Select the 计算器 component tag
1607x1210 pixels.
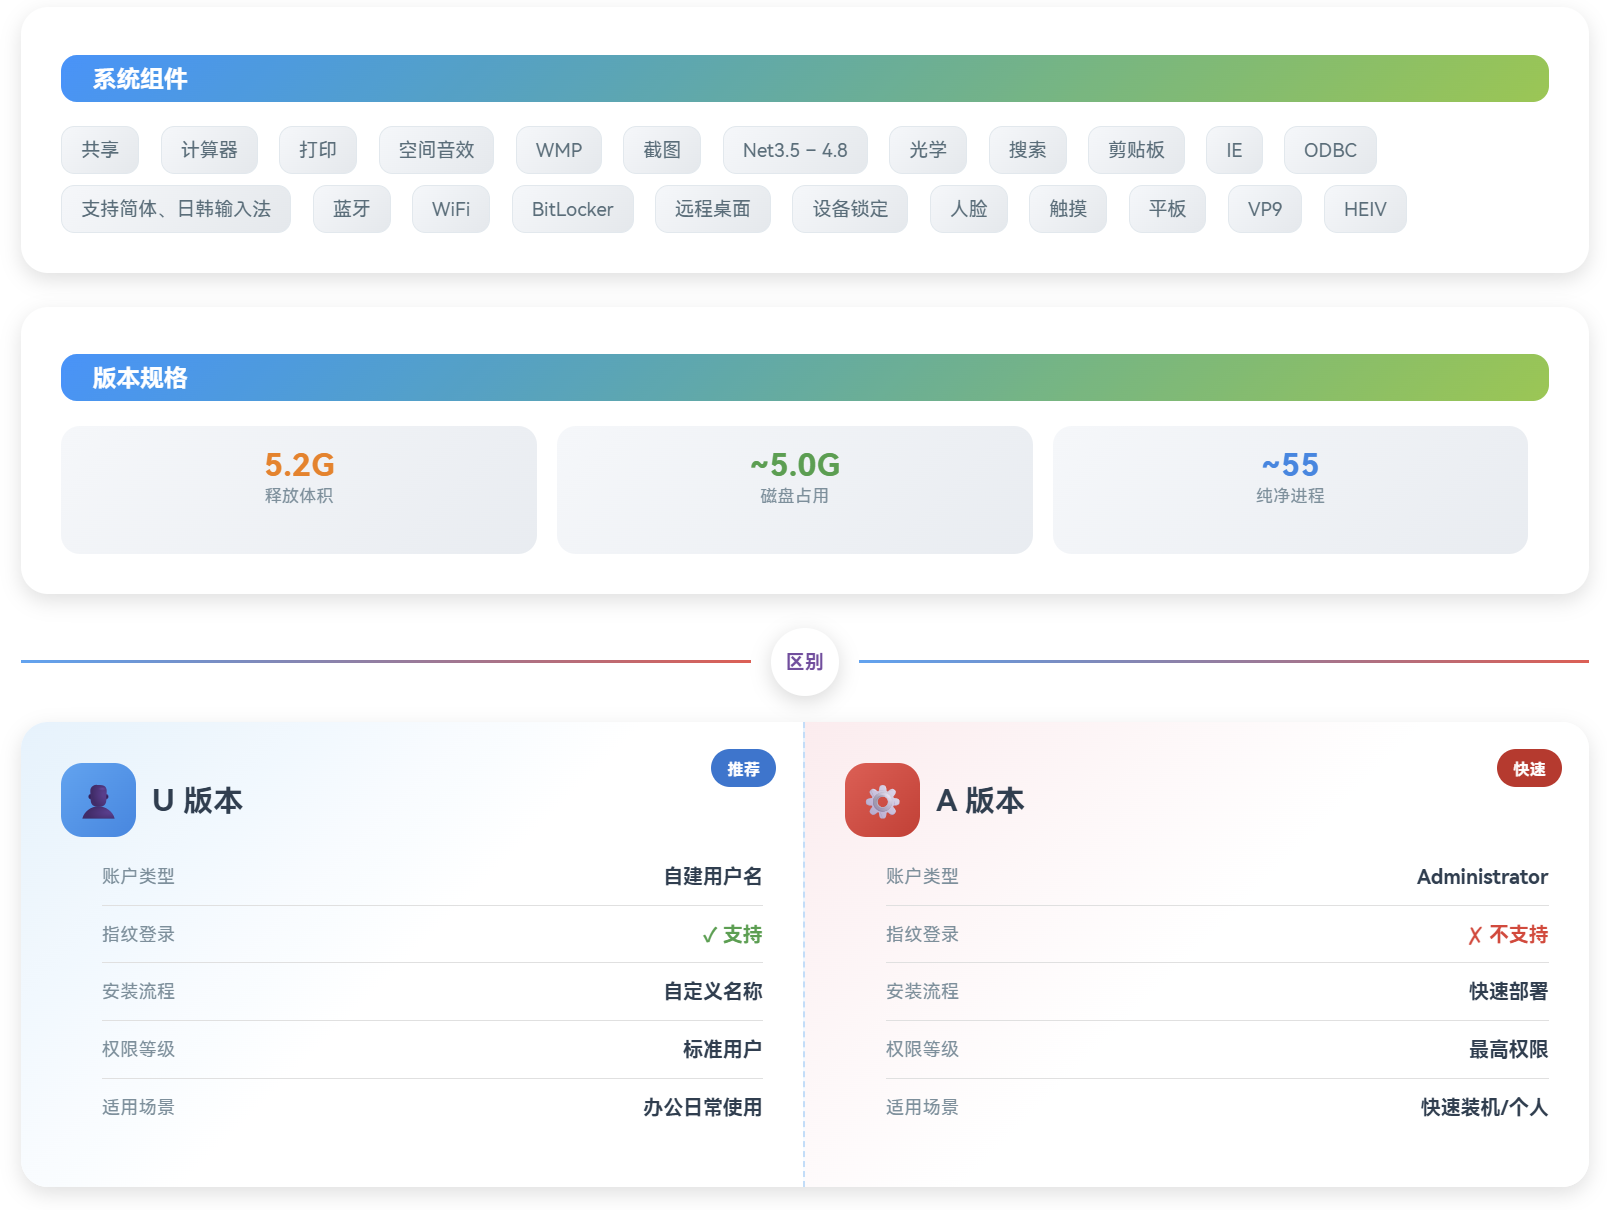pyautogui.click(x=209, y=150)
